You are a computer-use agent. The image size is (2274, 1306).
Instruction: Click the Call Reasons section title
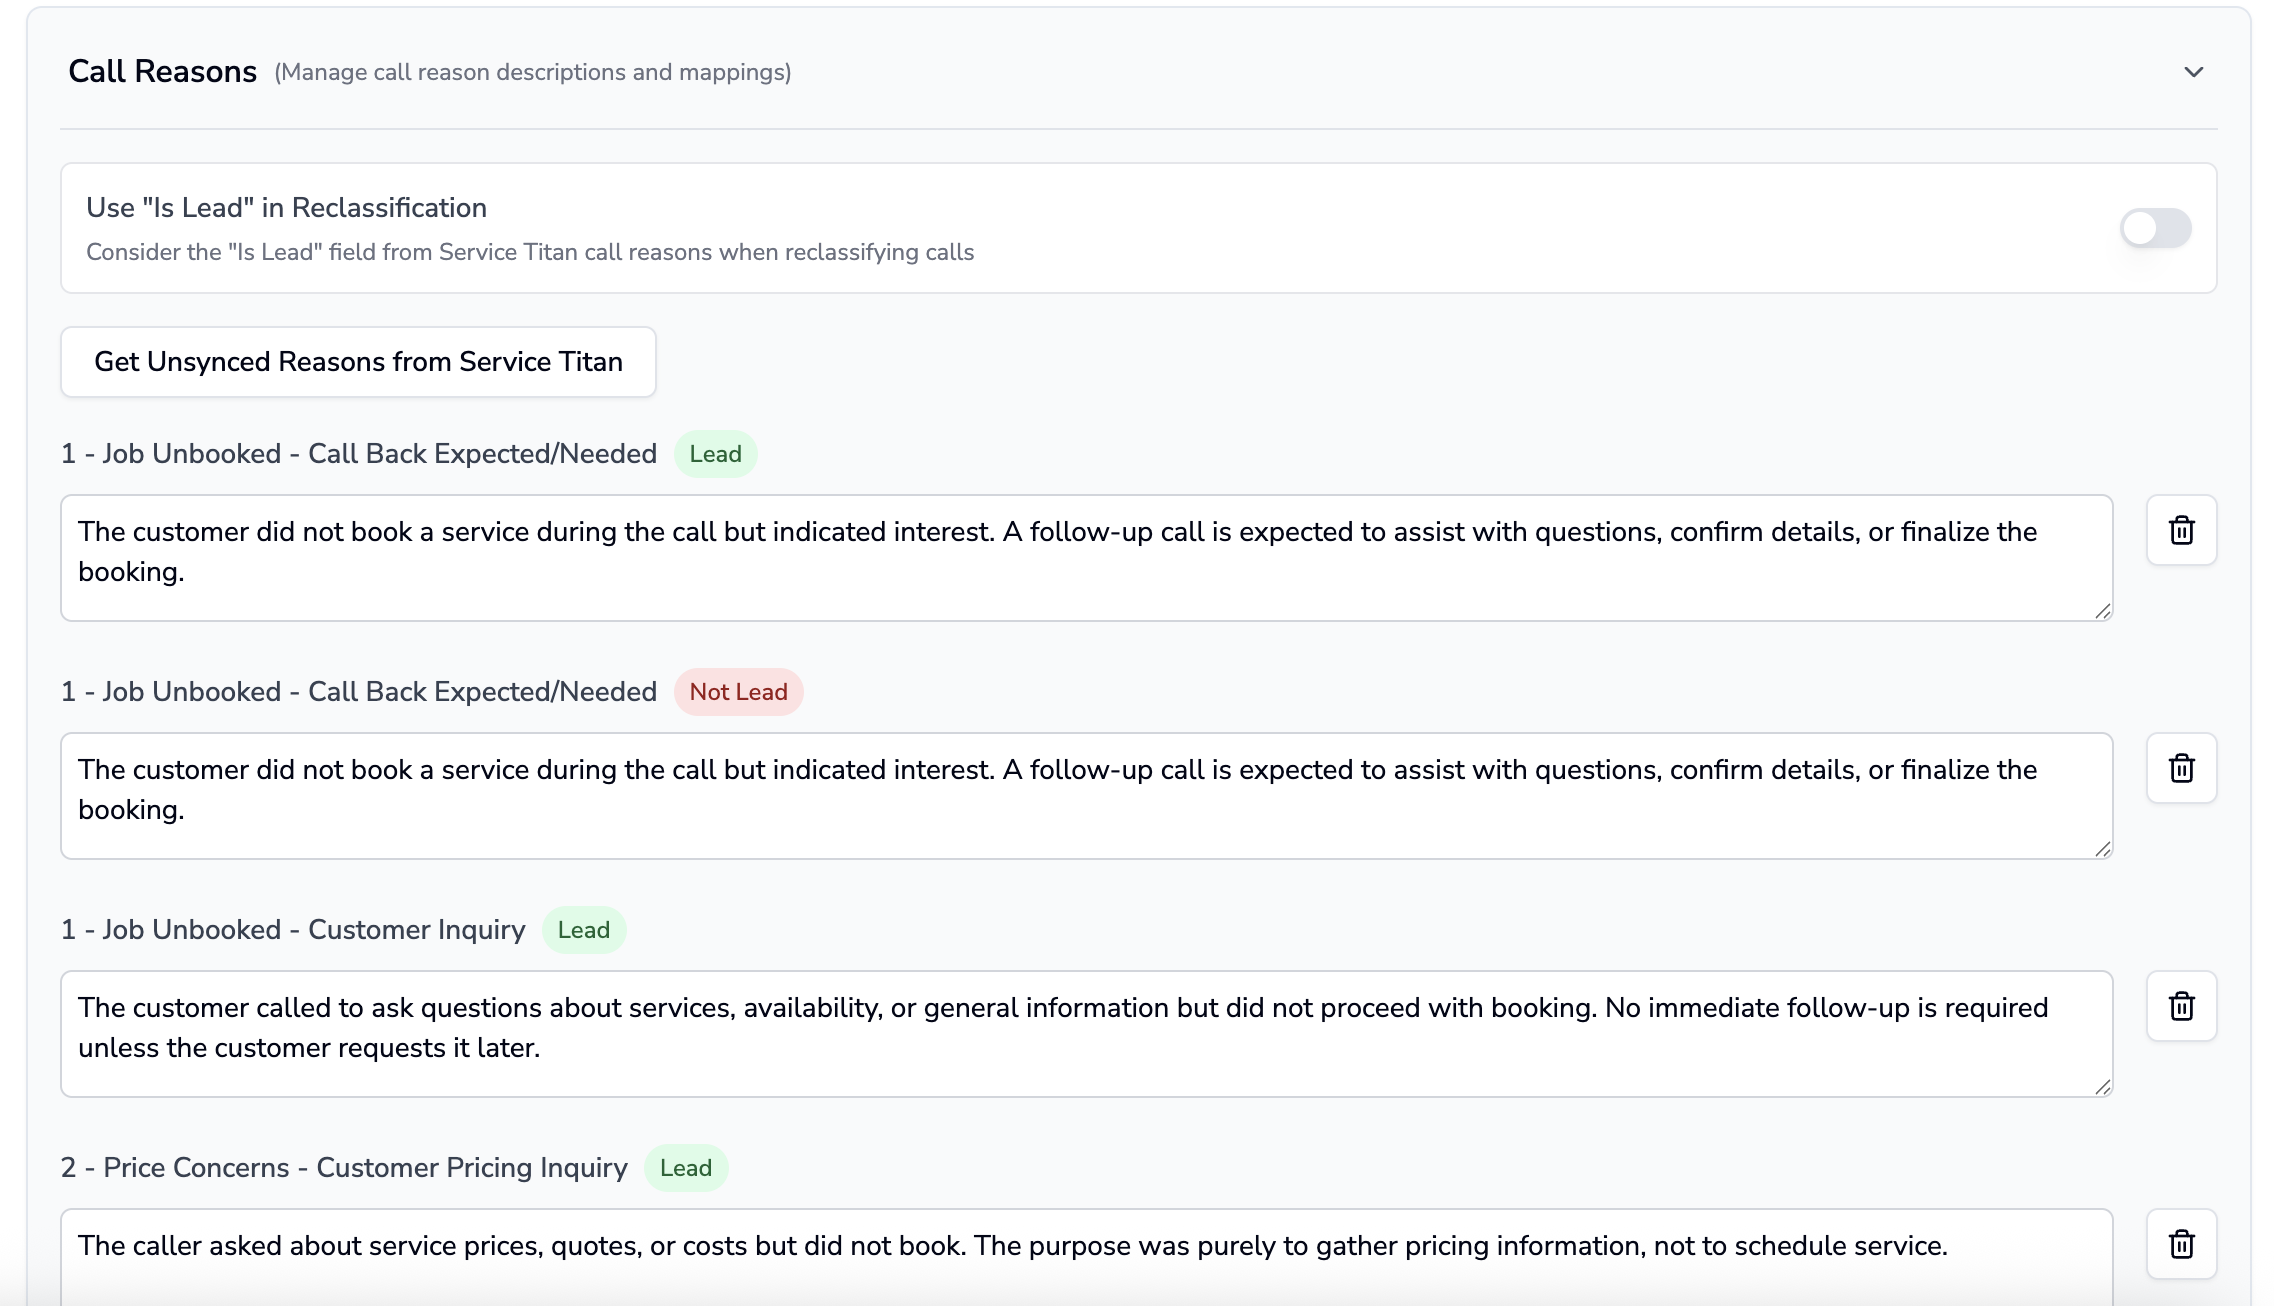click(162, 72)
